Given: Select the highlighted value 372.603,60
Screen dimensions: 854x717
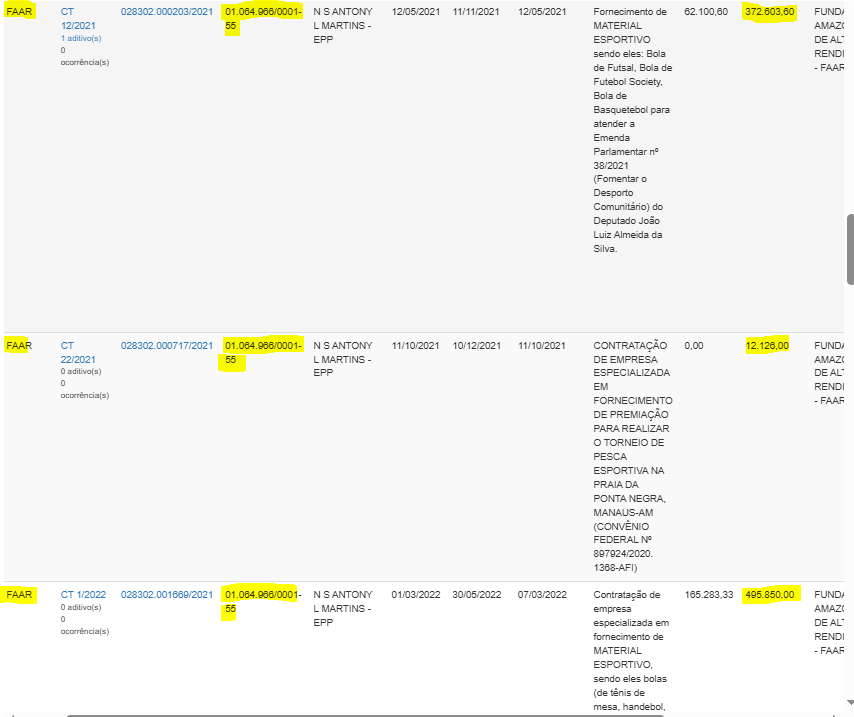Looking at the screenshot, I should click(x=769, y=11).
